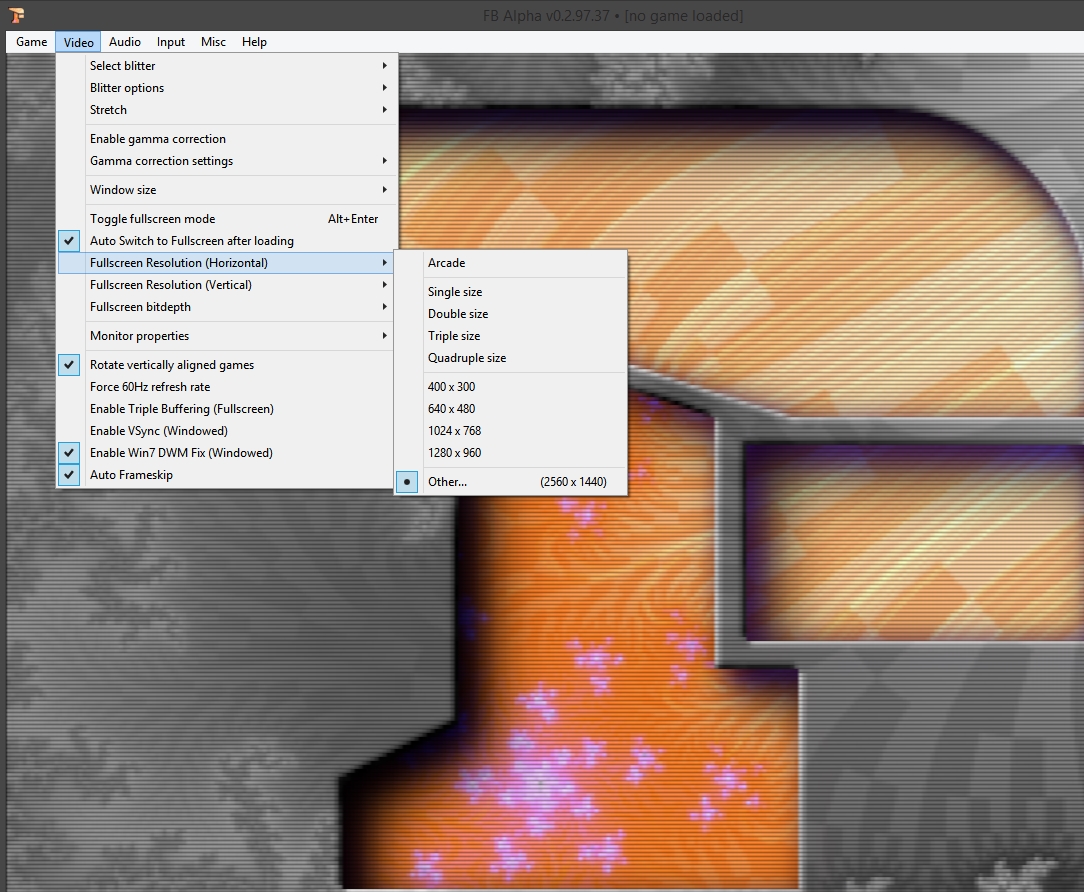Choose 400 x 300 resolution
This screenshot has width=1084, height=892.
pos(511,387)
